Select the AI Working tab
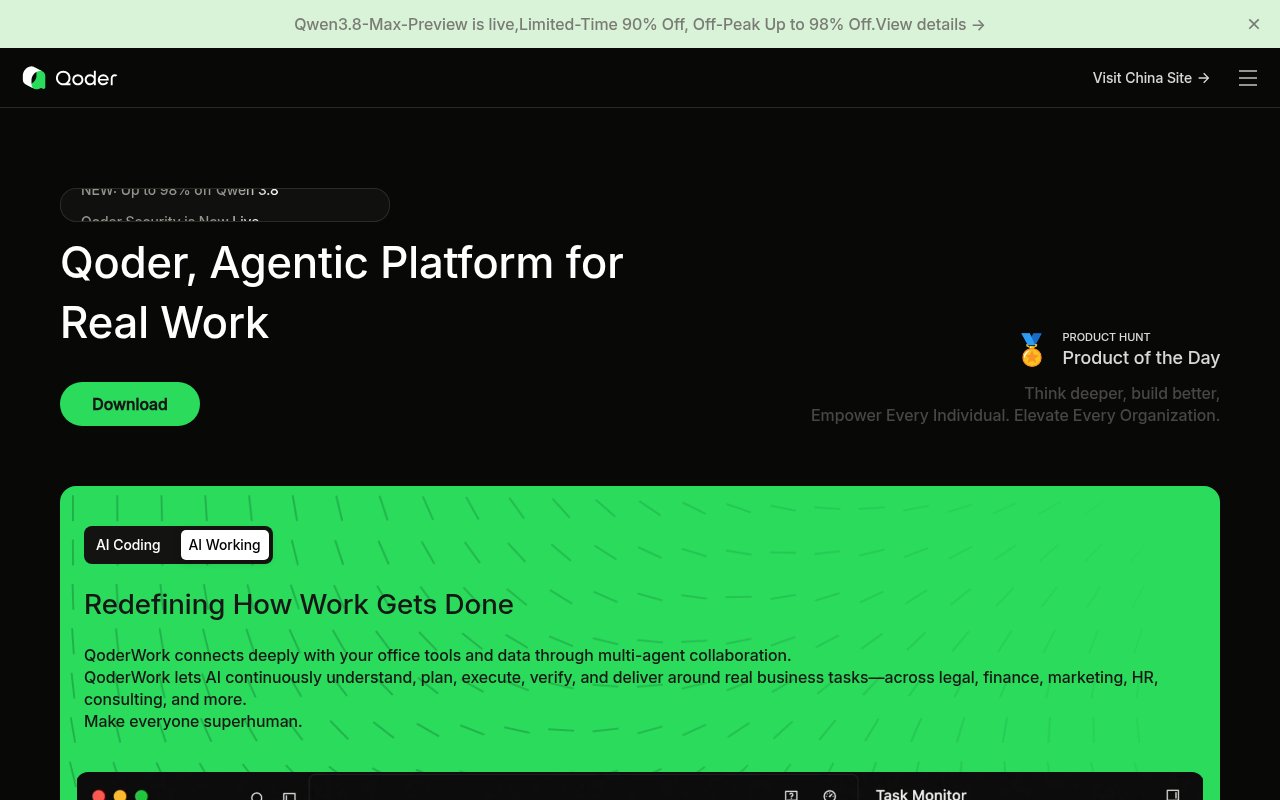This screenshot has height=800, width=1280. click(x=224, y=545)
